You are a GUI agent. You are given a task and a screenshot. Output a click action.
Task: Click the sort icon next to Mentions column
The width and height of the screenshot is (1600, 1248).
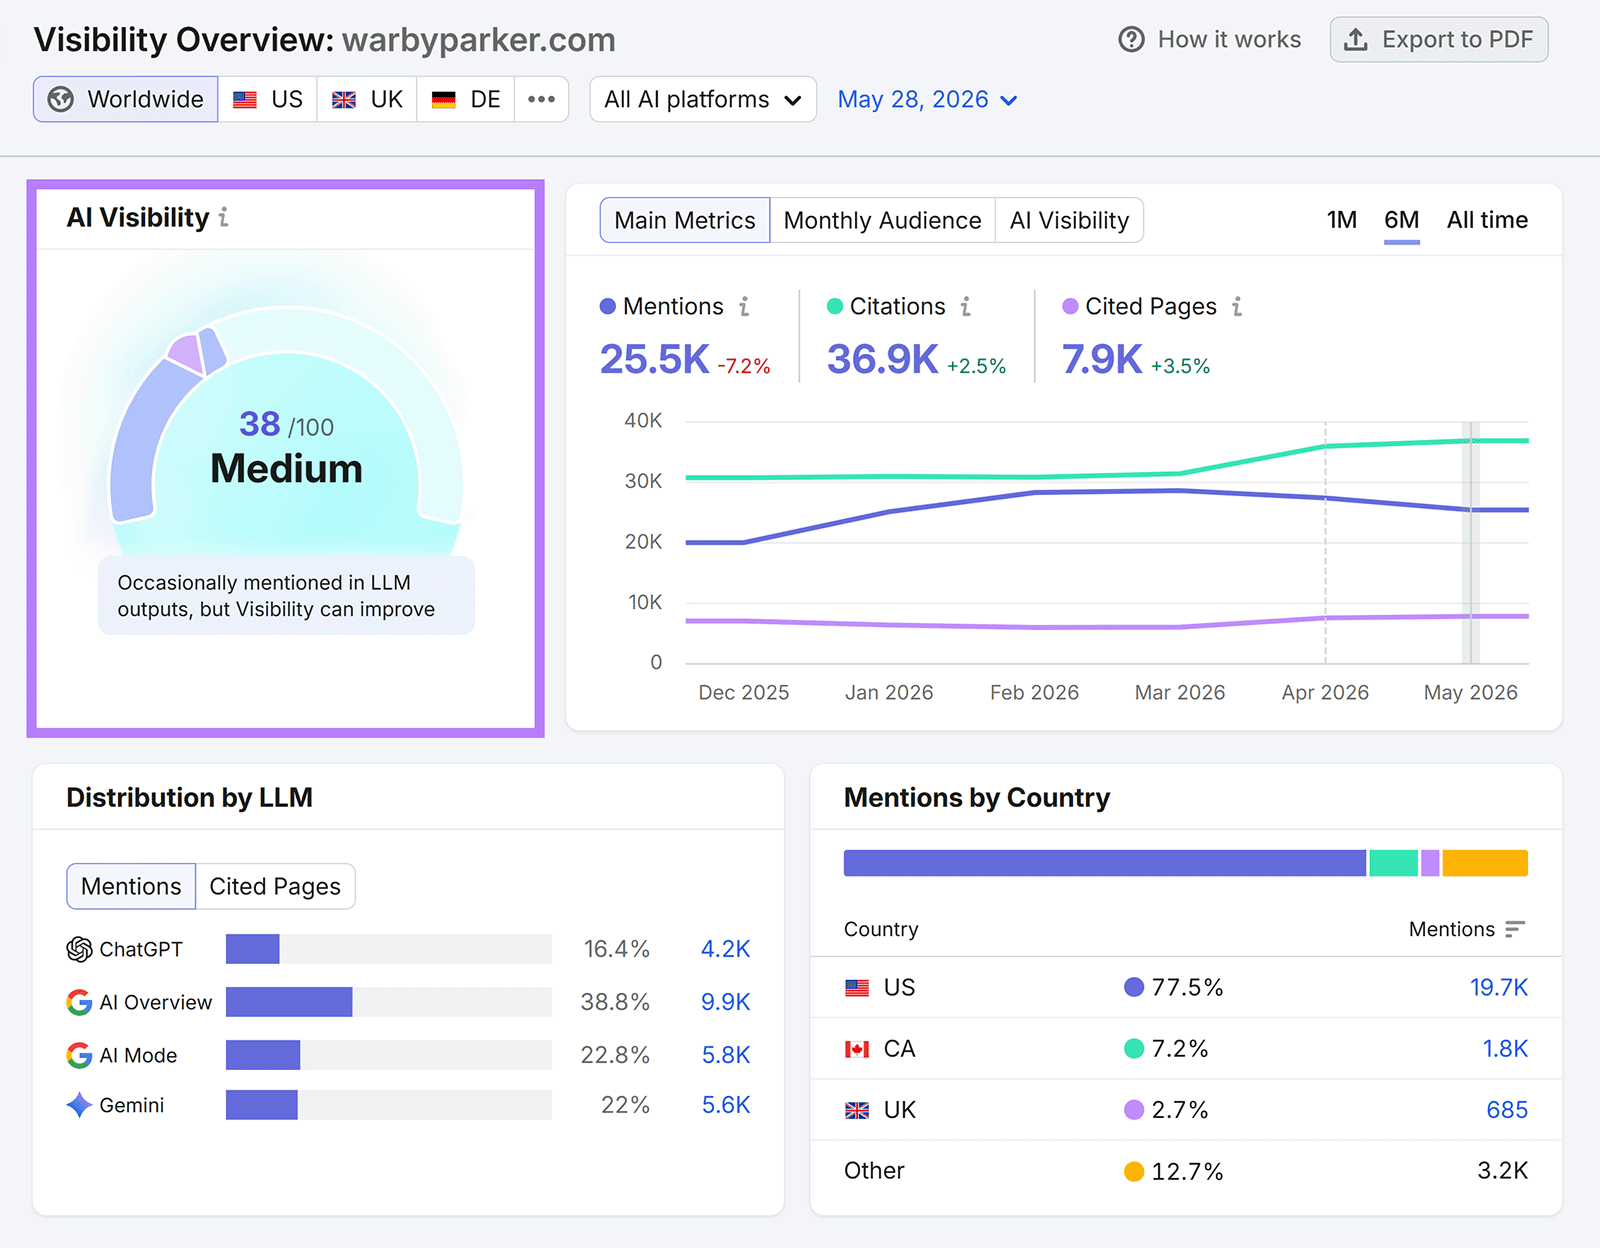tap(1515, 929)
